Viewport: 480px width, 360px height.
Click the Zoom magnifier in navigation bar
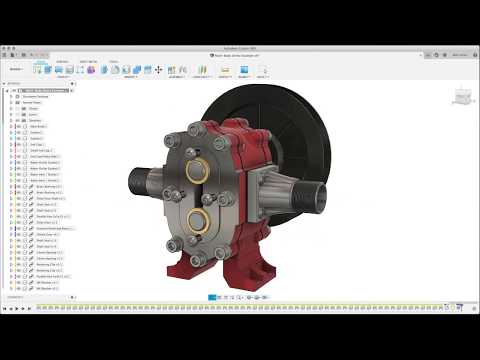(x=239, y=297)
